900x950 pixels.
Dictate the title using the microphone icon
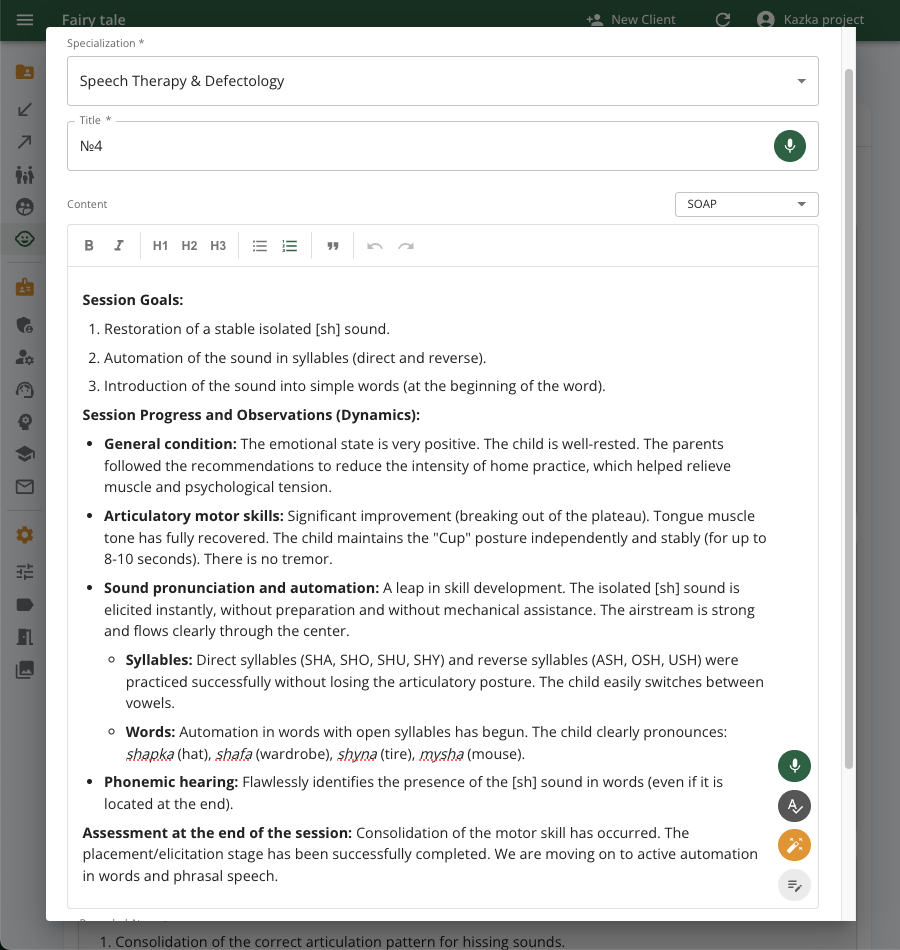click(789, 145)
